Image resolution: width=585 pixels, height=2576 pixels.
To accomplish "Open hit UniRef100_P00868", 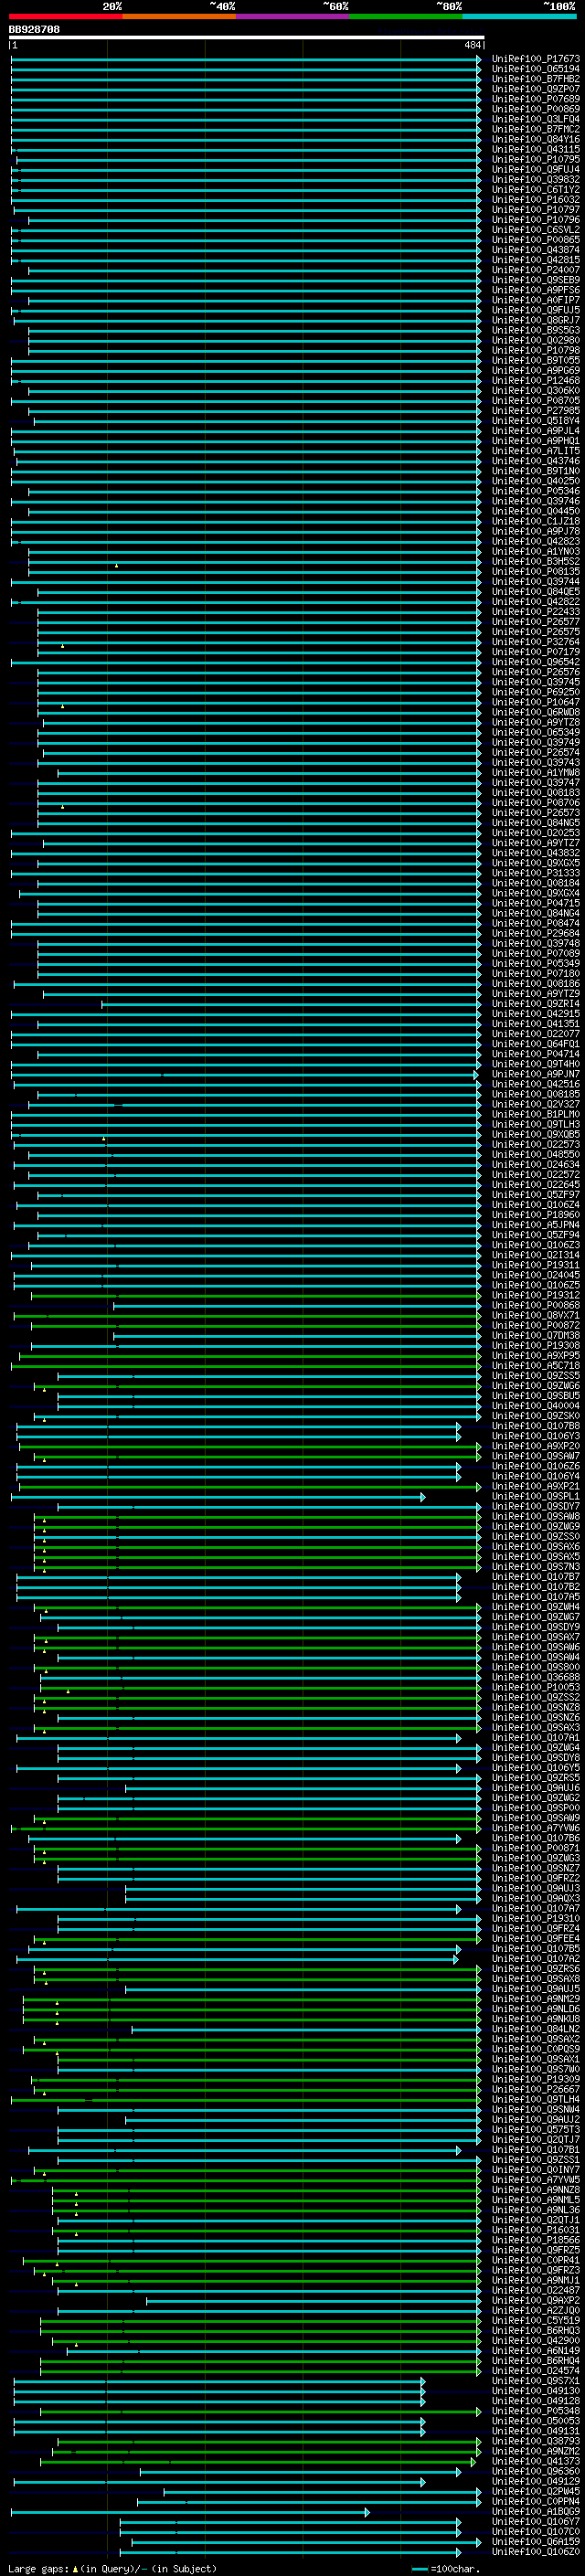I will click(x=536, y=1305).
